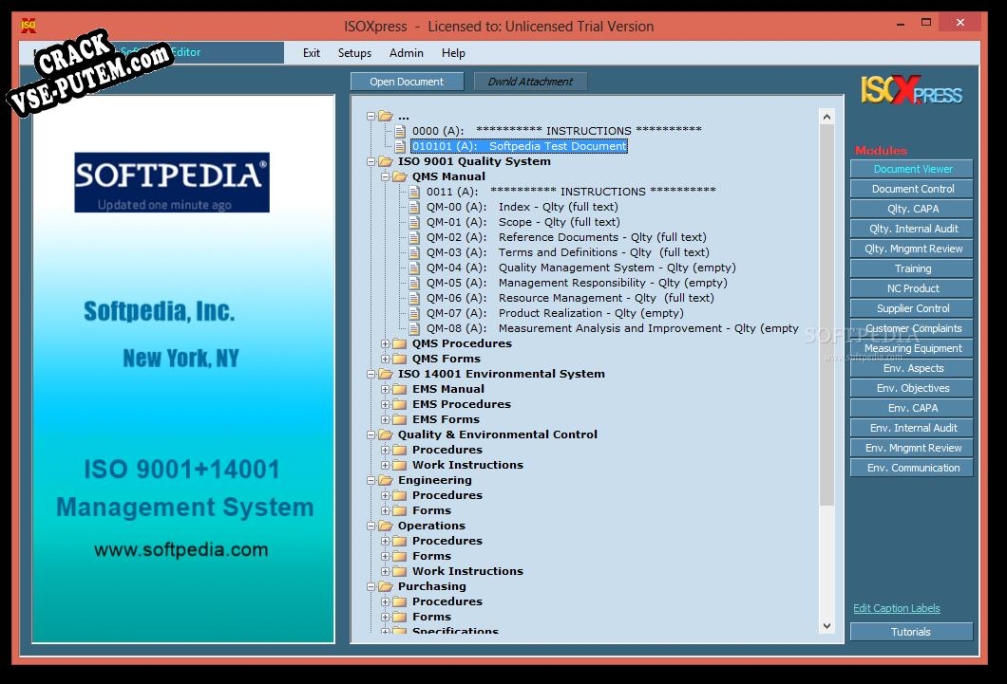Open the Customer Complaints module
The height and width of the screenshot is (684, 1007).
(911, 328)
